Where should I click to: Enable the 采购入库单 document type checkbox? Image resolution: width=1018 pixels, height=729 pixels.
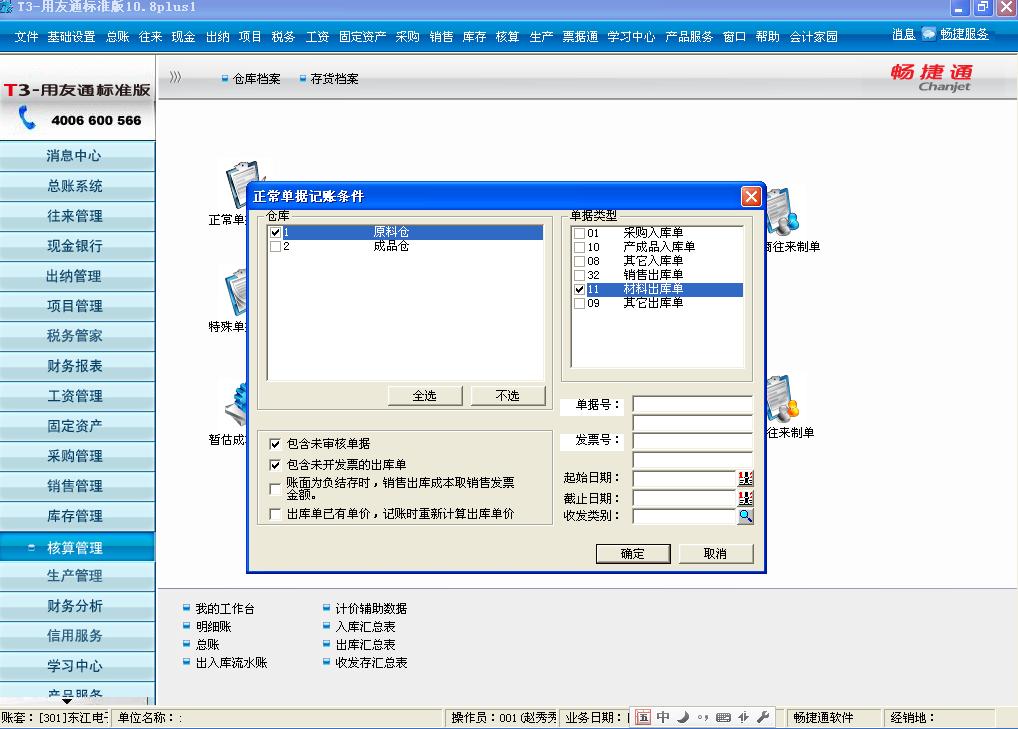(578, 231)
